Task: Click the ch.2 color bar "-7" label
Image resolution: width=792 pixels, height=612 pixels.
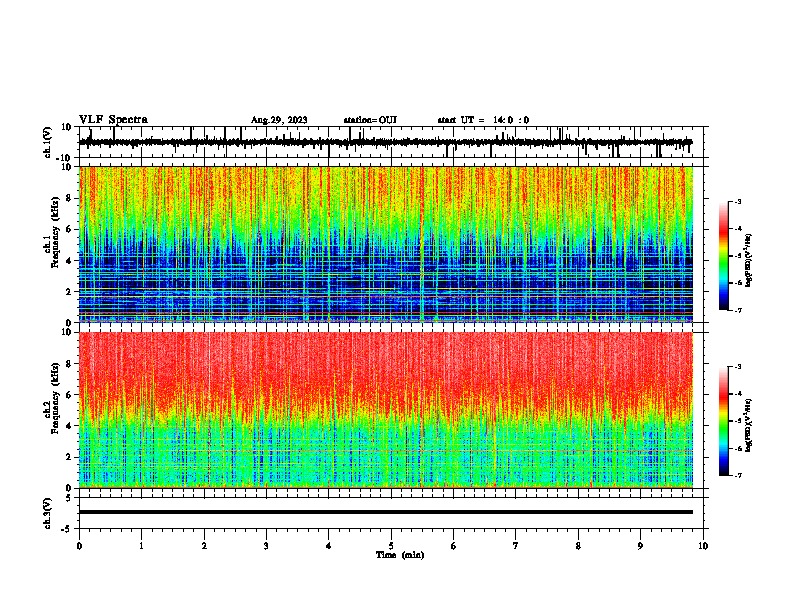Action: 738,475
